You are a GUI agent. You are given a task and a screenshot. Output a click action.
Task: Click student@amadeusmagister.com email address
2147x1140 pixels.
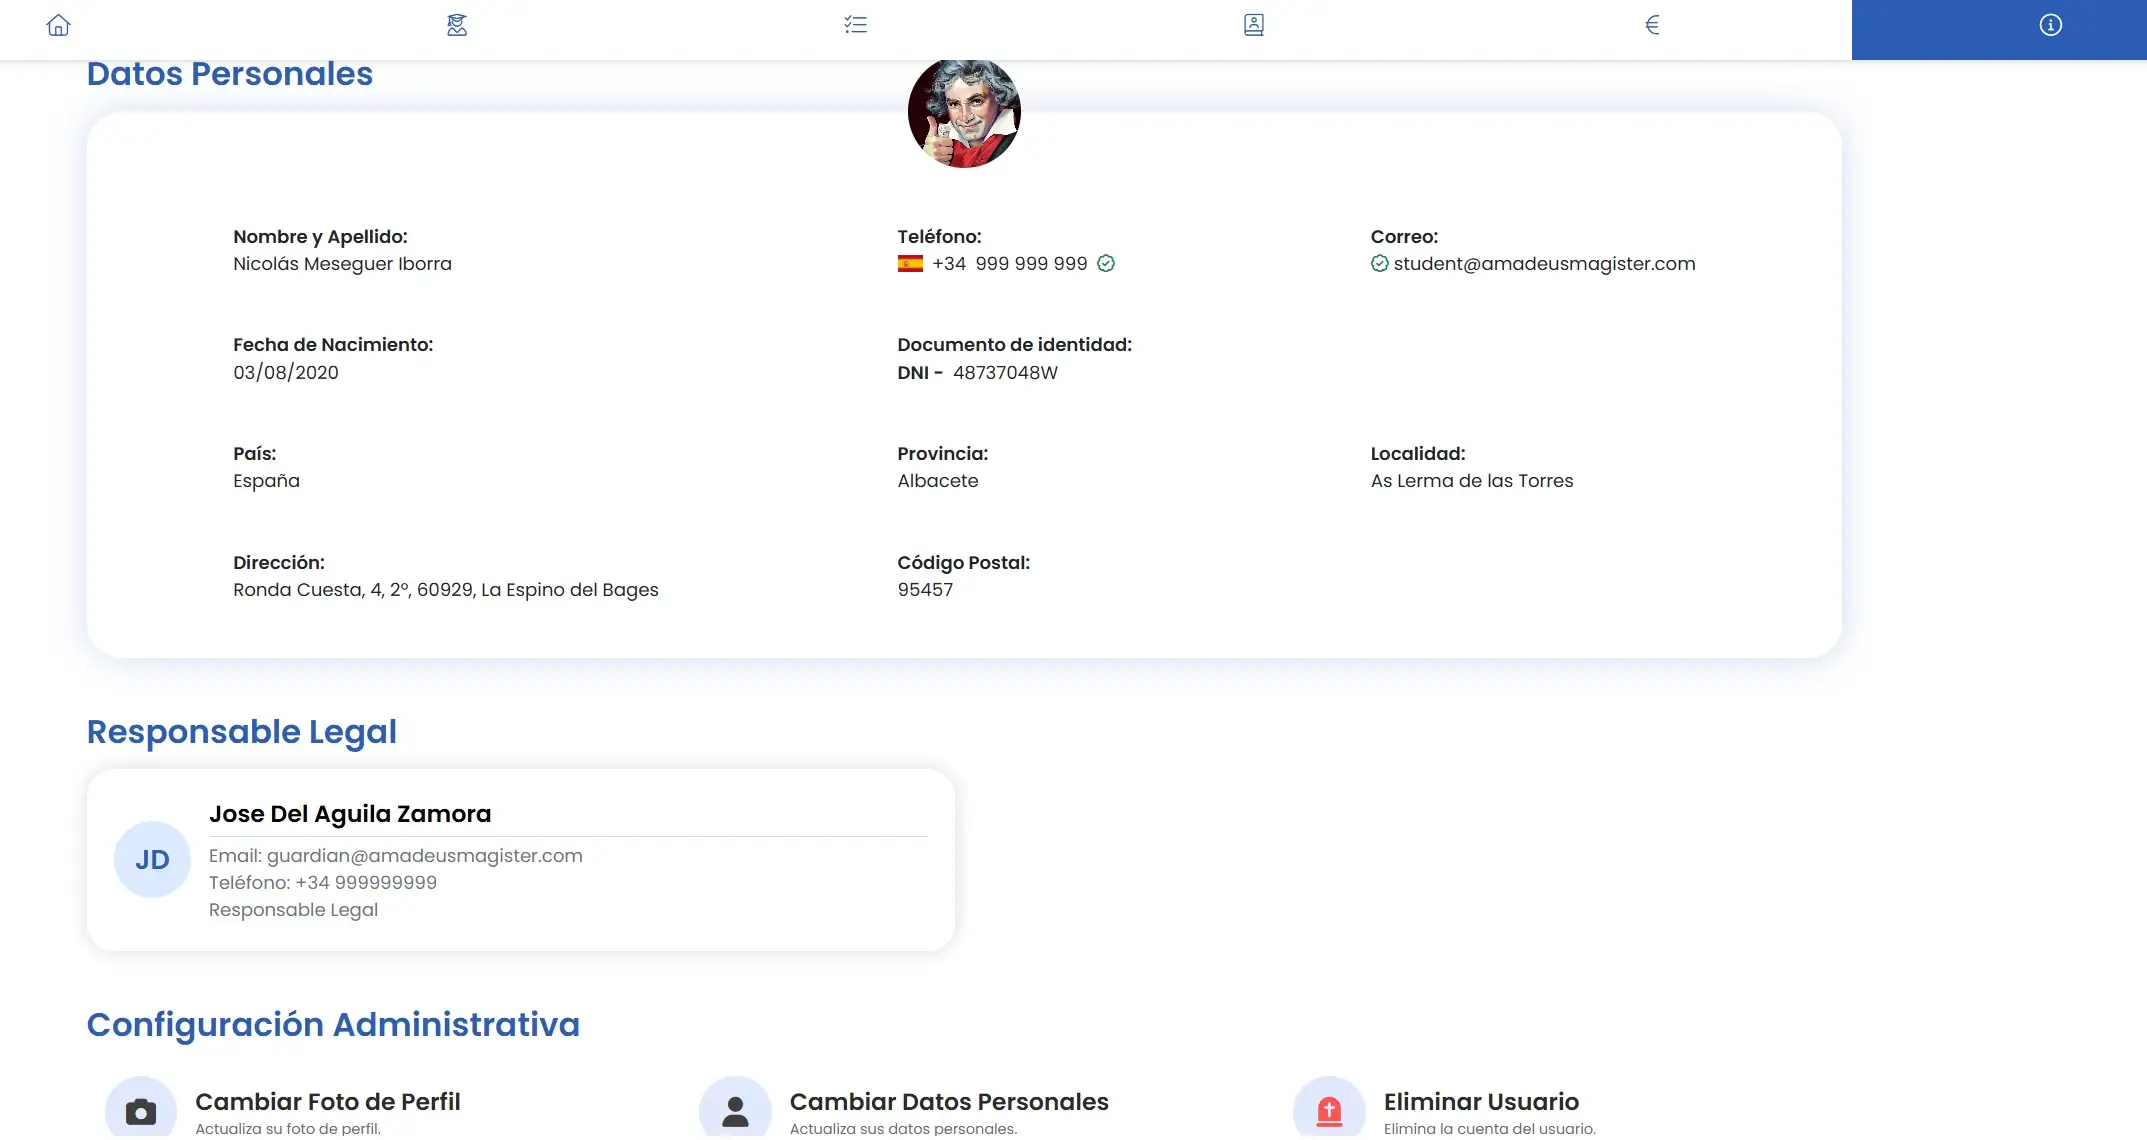(x=1545, y=263)
